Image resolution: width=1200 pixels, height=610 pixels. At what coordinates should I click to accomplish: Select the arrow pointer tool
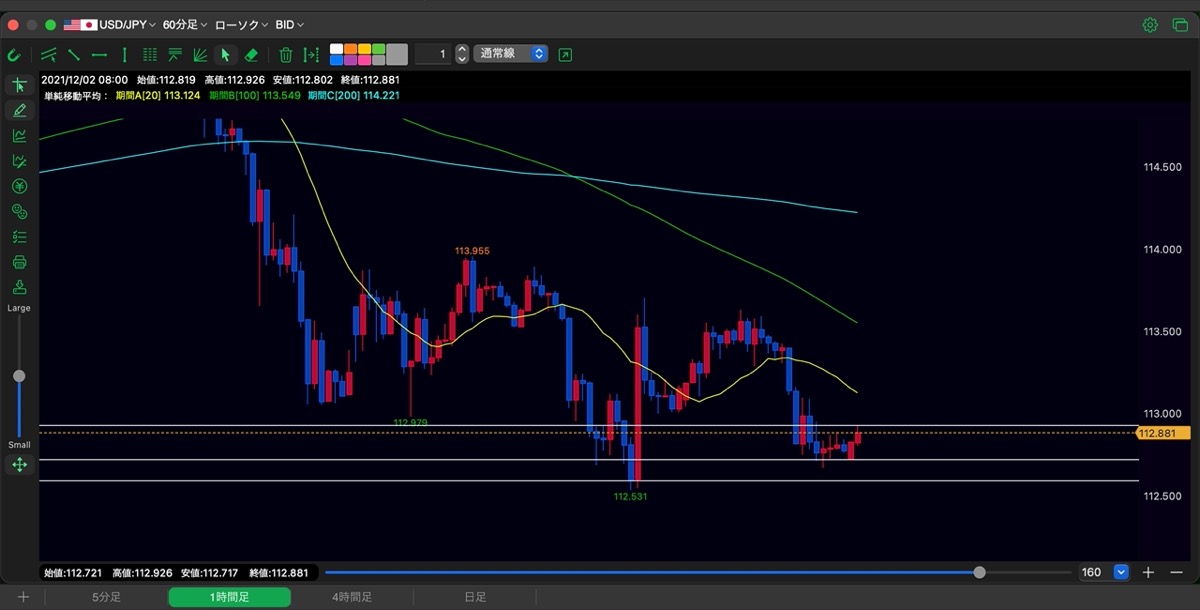point(225,54)
